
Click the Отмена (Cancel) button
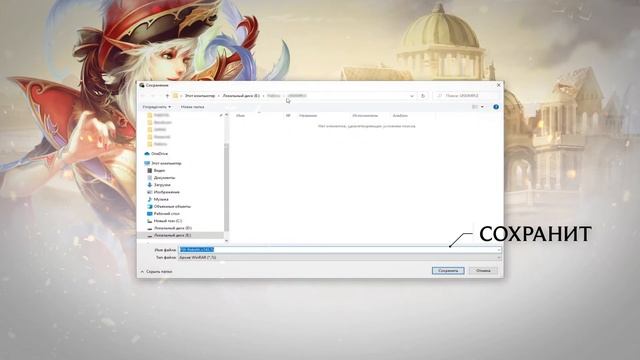click(x=483, y=271)
